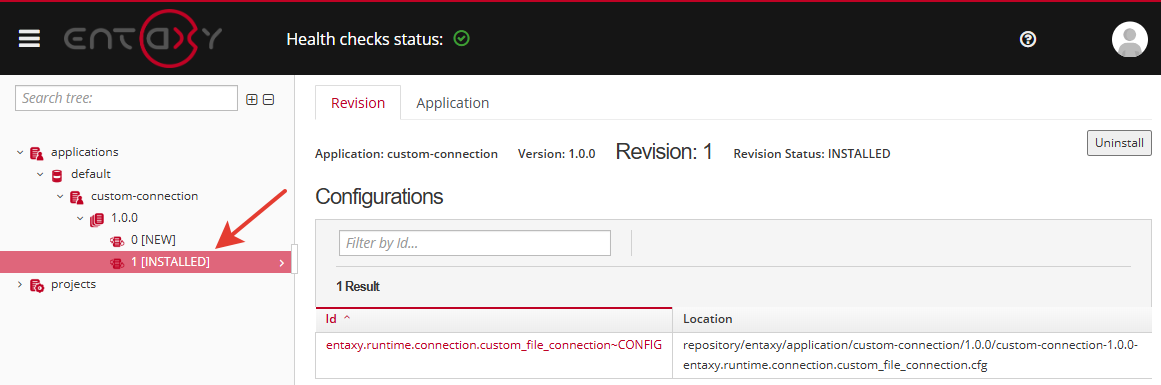Collapse the default tree node
The image size is (1161, 385).
pyautogui.click(x=40, y=175)
